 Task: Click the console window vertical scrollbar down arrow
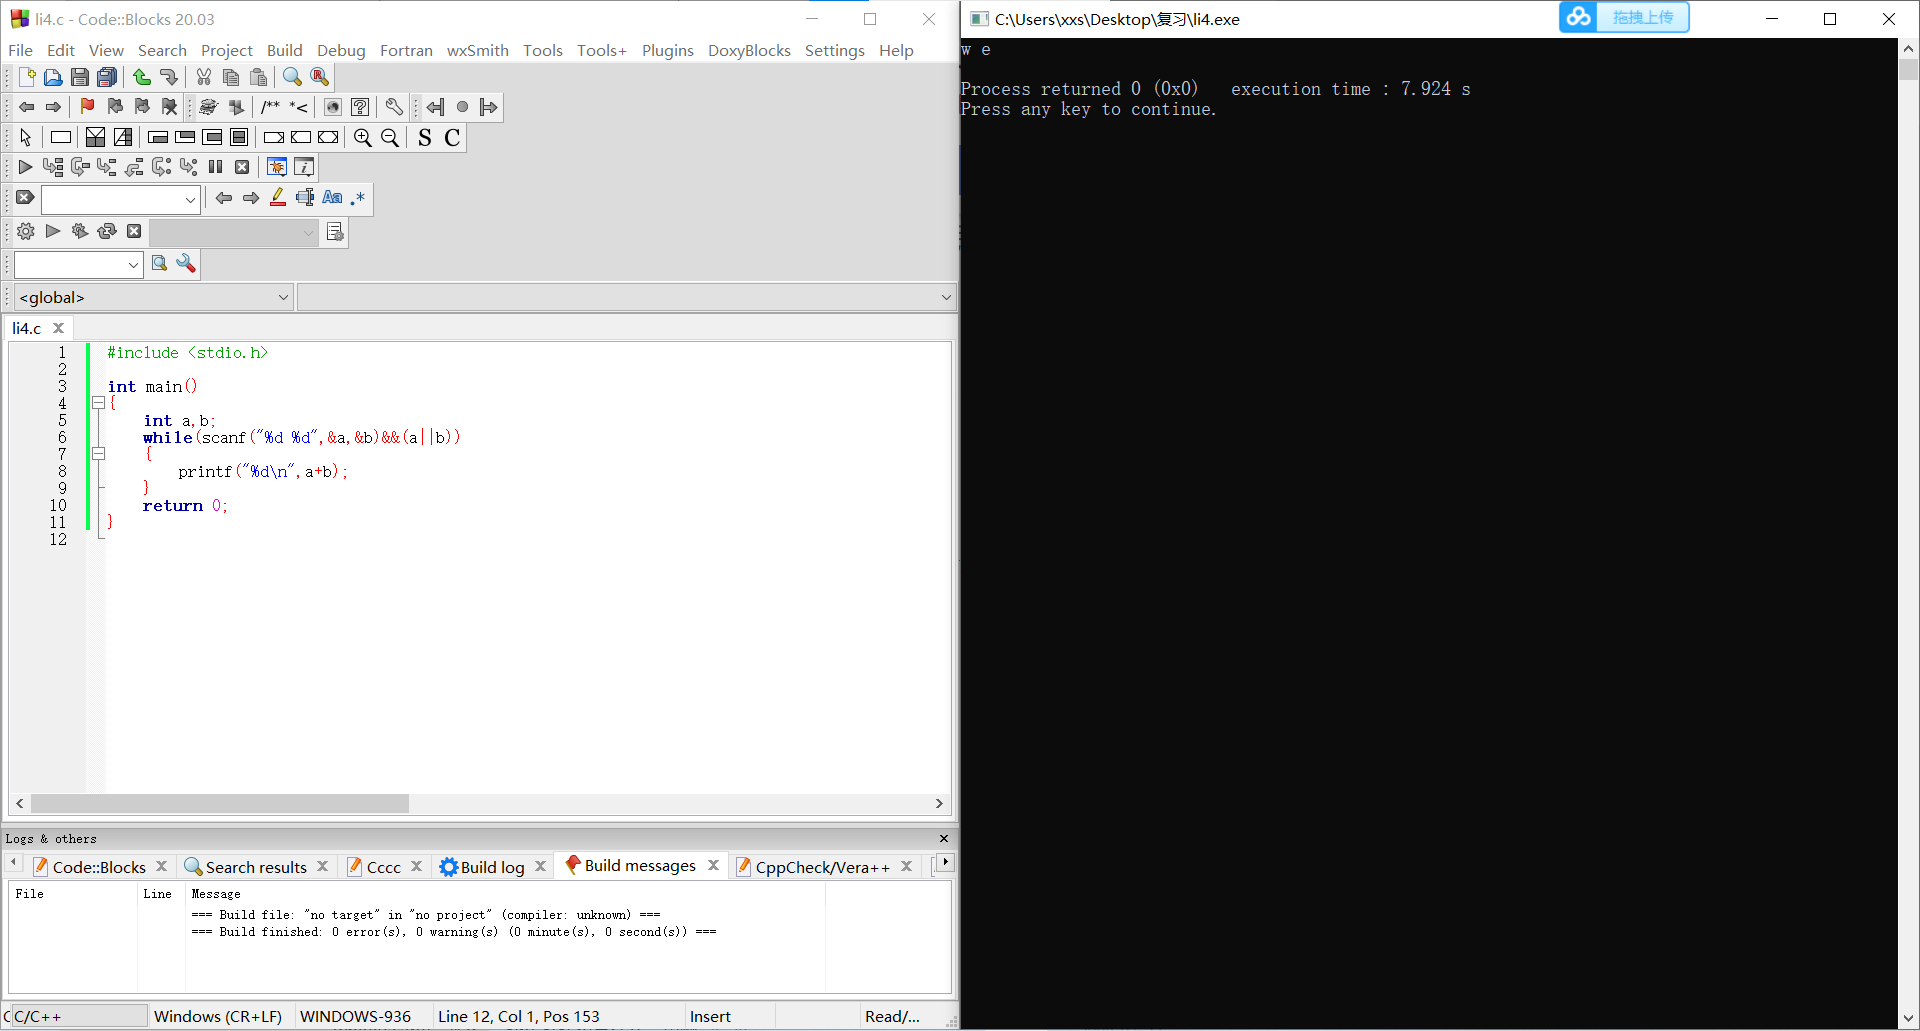tap(1908, 1019)
